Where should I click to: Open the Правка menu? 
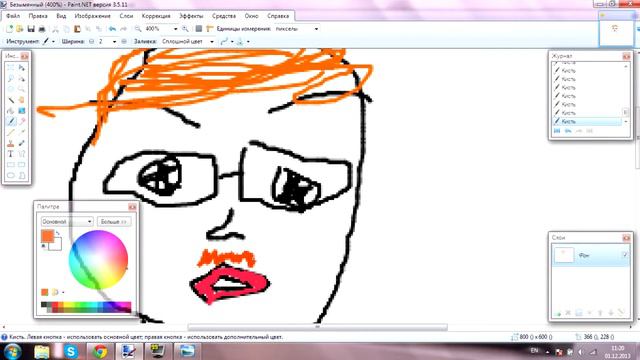[x=38, y=16]
